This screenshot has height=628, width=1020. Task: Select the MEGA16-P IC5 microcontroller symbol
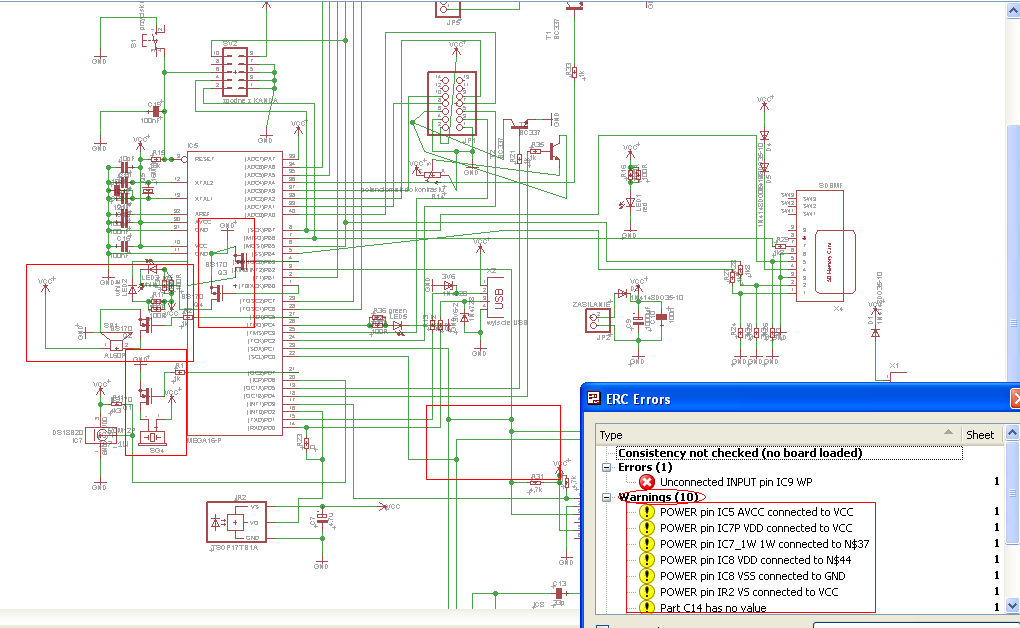(235, 295)
